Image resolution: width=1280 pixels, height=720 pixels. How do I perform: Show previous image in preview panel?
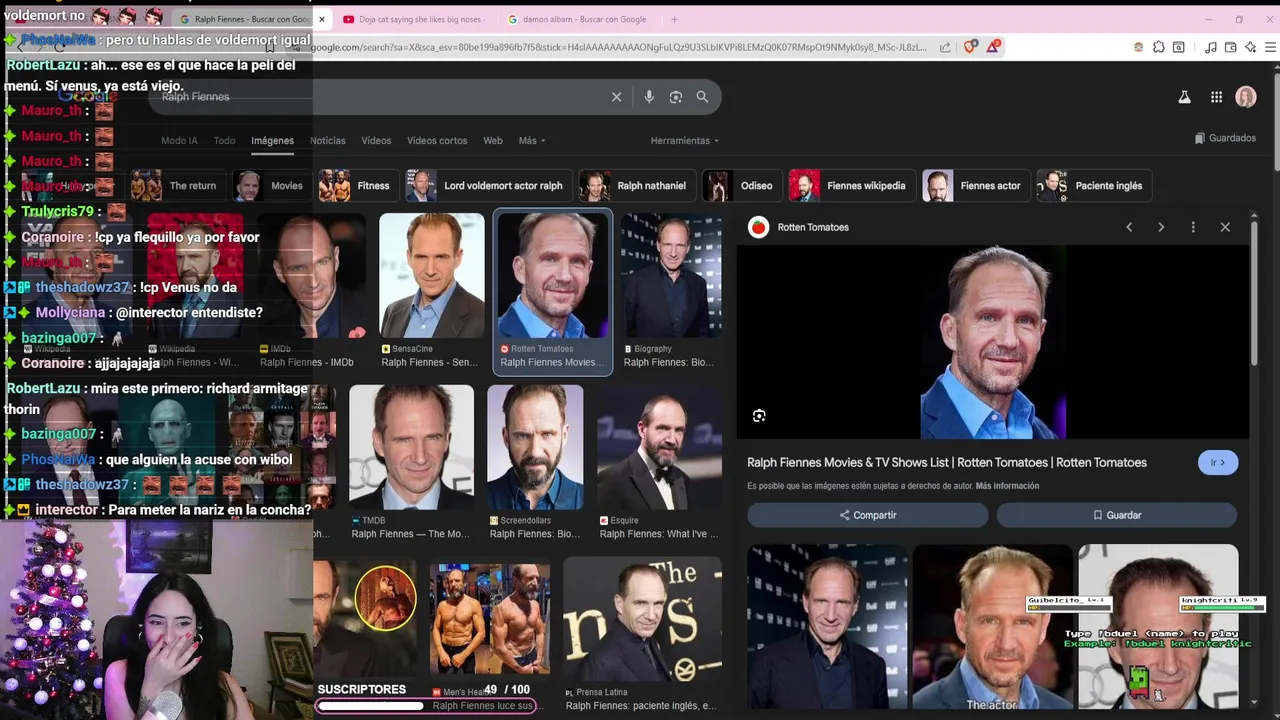coord(1129,227)
